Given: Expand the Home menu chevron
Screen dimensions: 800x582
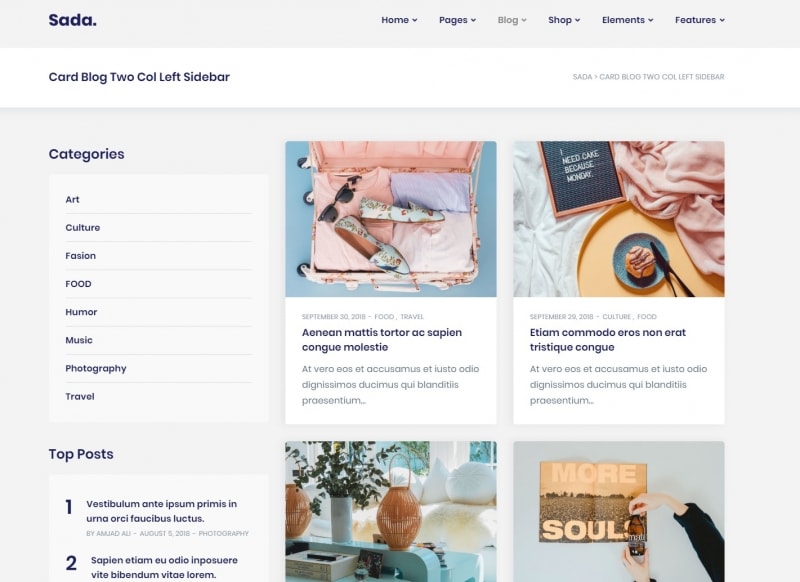Looking at the screenshot, I should [x=415, y=20].
